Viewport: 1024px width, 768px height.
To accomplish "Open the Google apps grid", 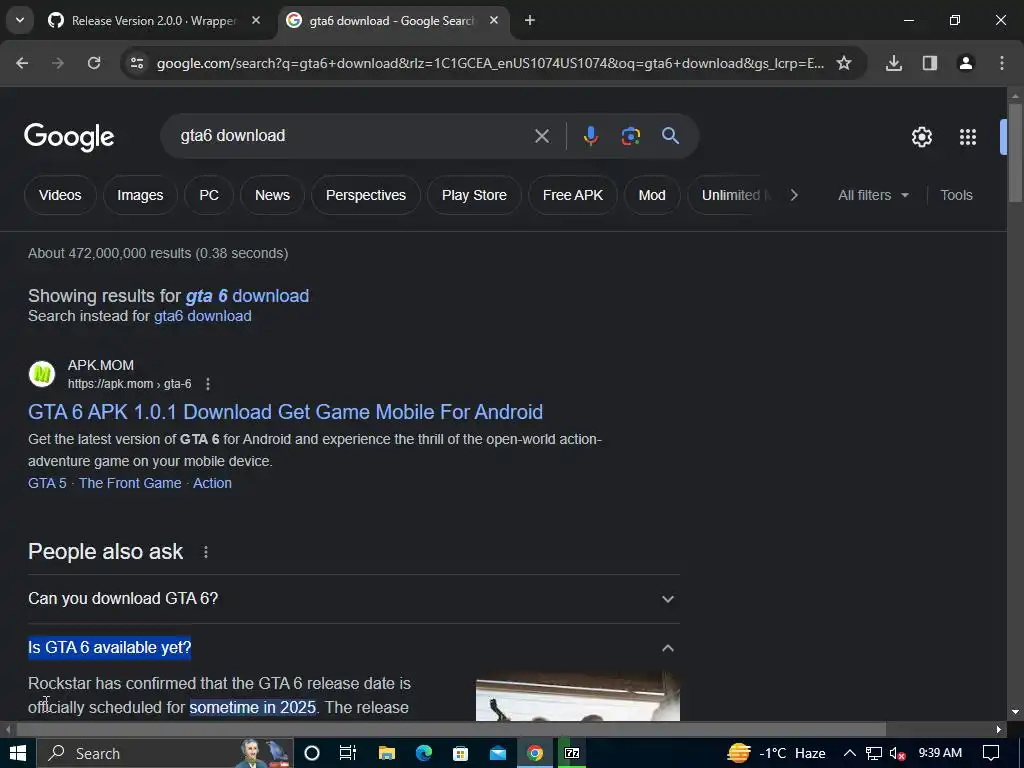I will coord(968,137).
